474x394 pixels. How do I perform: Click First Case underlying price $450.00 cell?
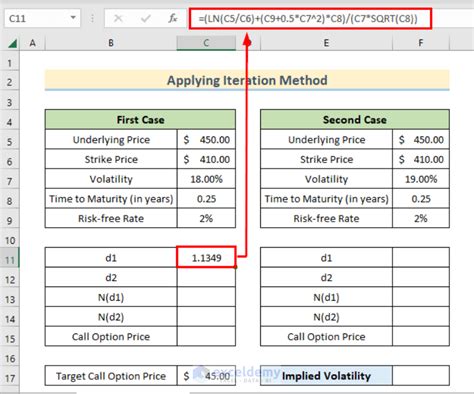(206, 139)
